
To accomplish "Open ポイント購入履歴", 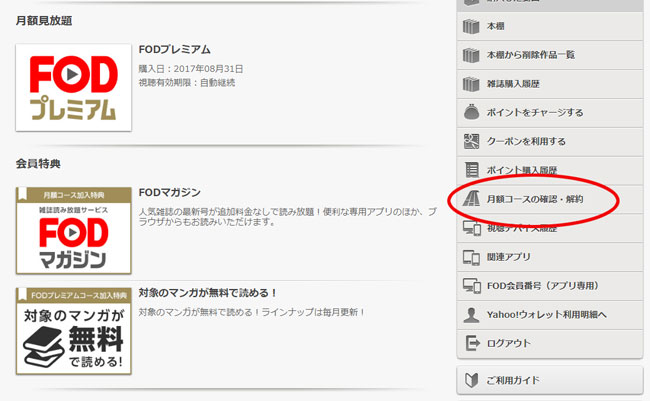I will 550,170.
